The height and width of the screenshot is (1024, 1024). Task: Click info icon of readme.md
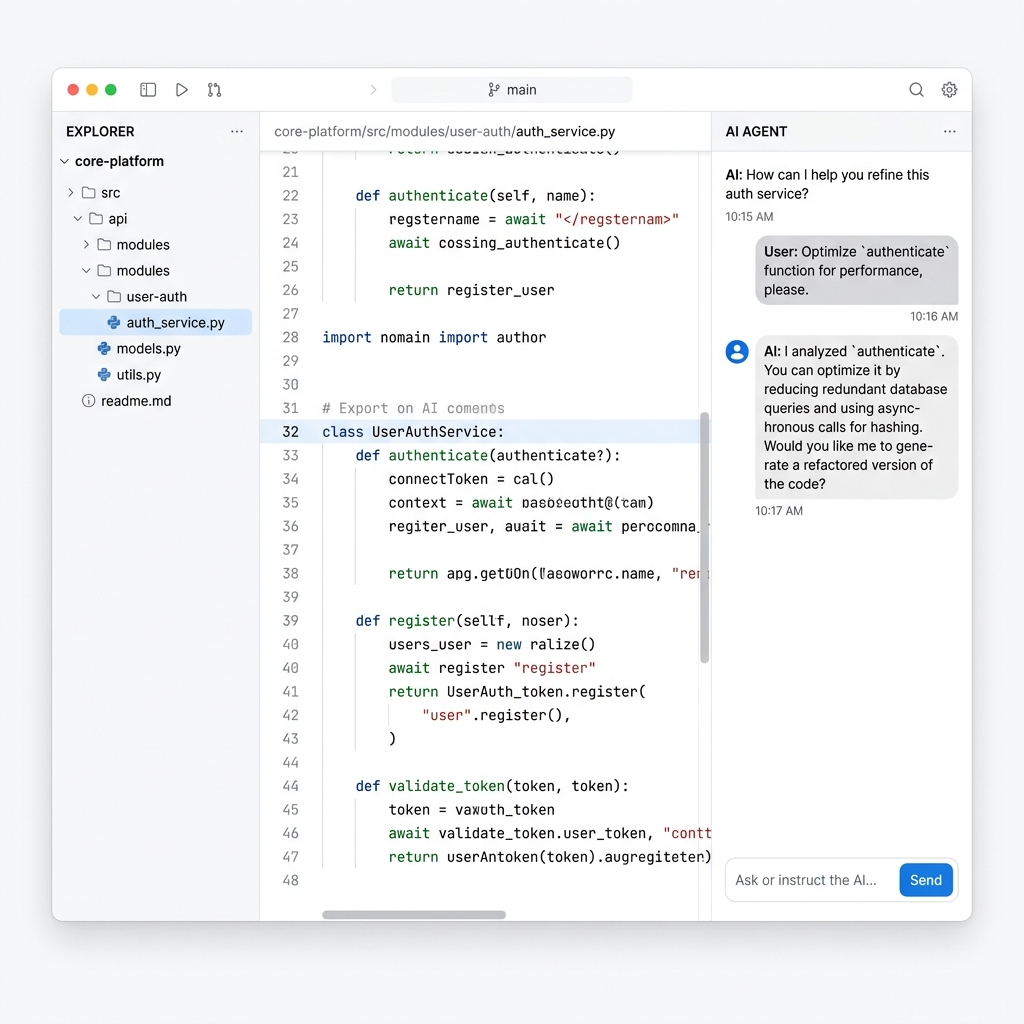point(88,401)
